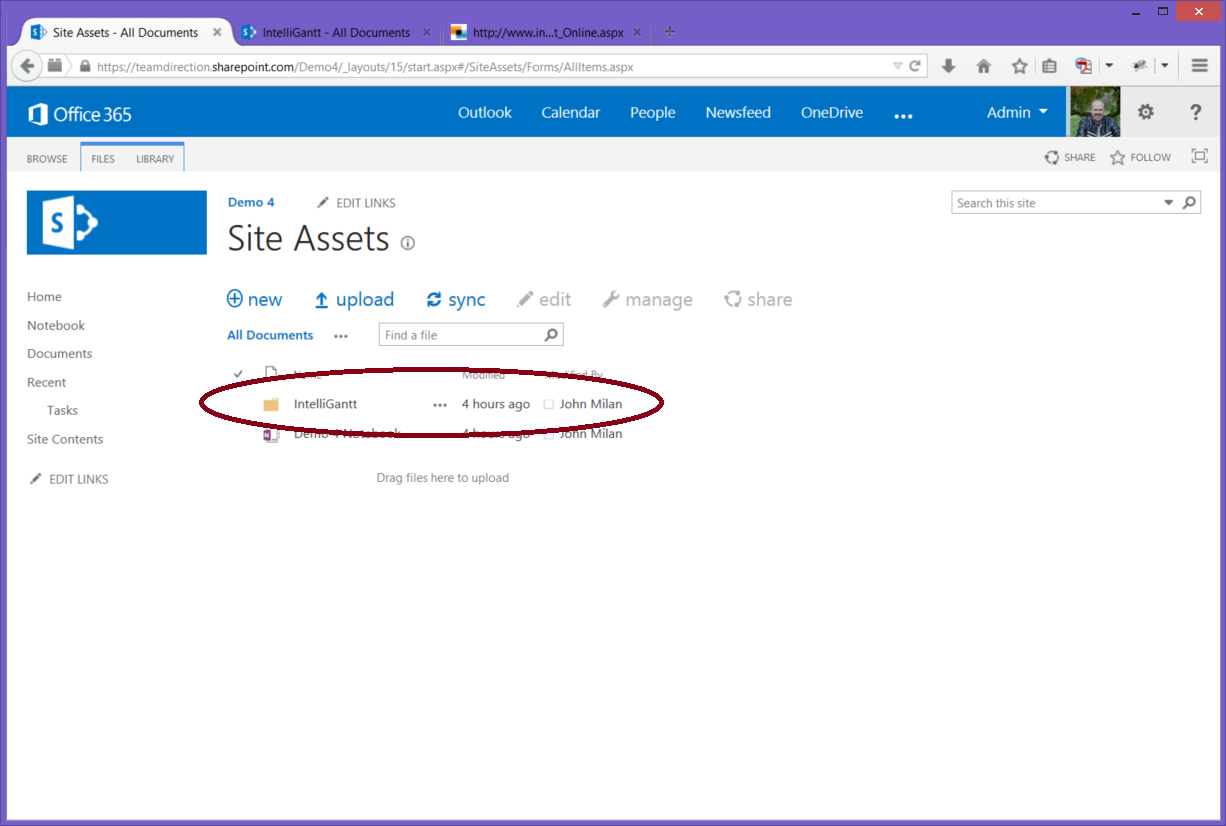Go to the browser Home icon
This screenshot has height=826, width=1226.
(x=984, y=66)
